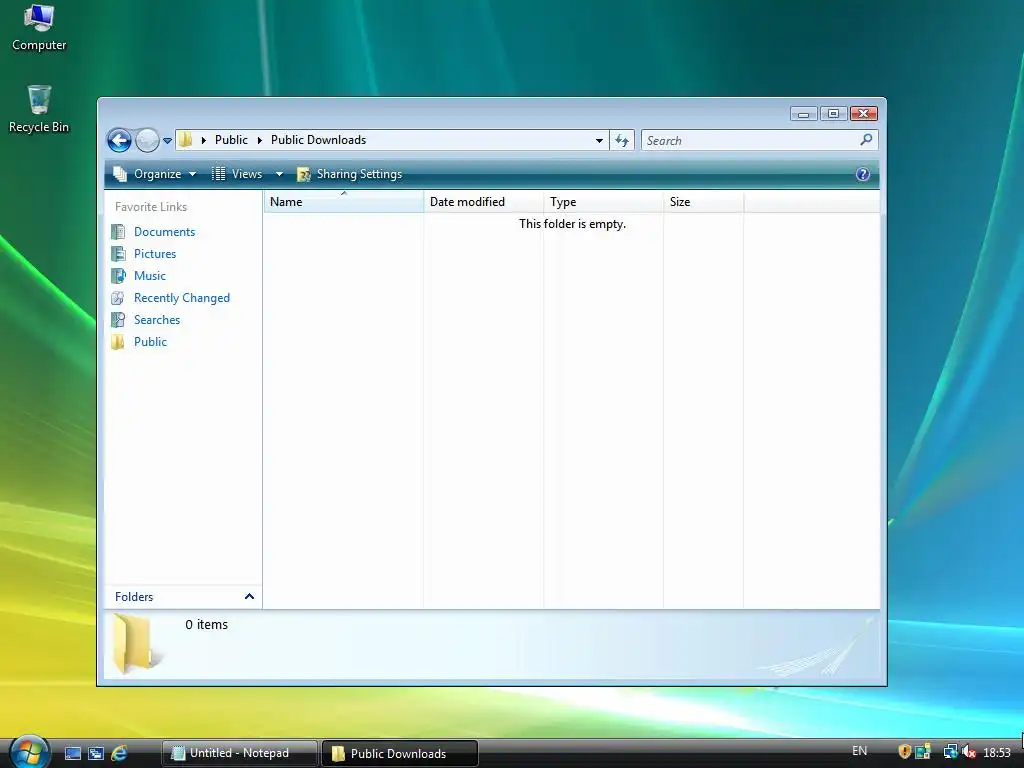
Task: Click the Public breadcrumb in address bar
Action: point(231,140)
